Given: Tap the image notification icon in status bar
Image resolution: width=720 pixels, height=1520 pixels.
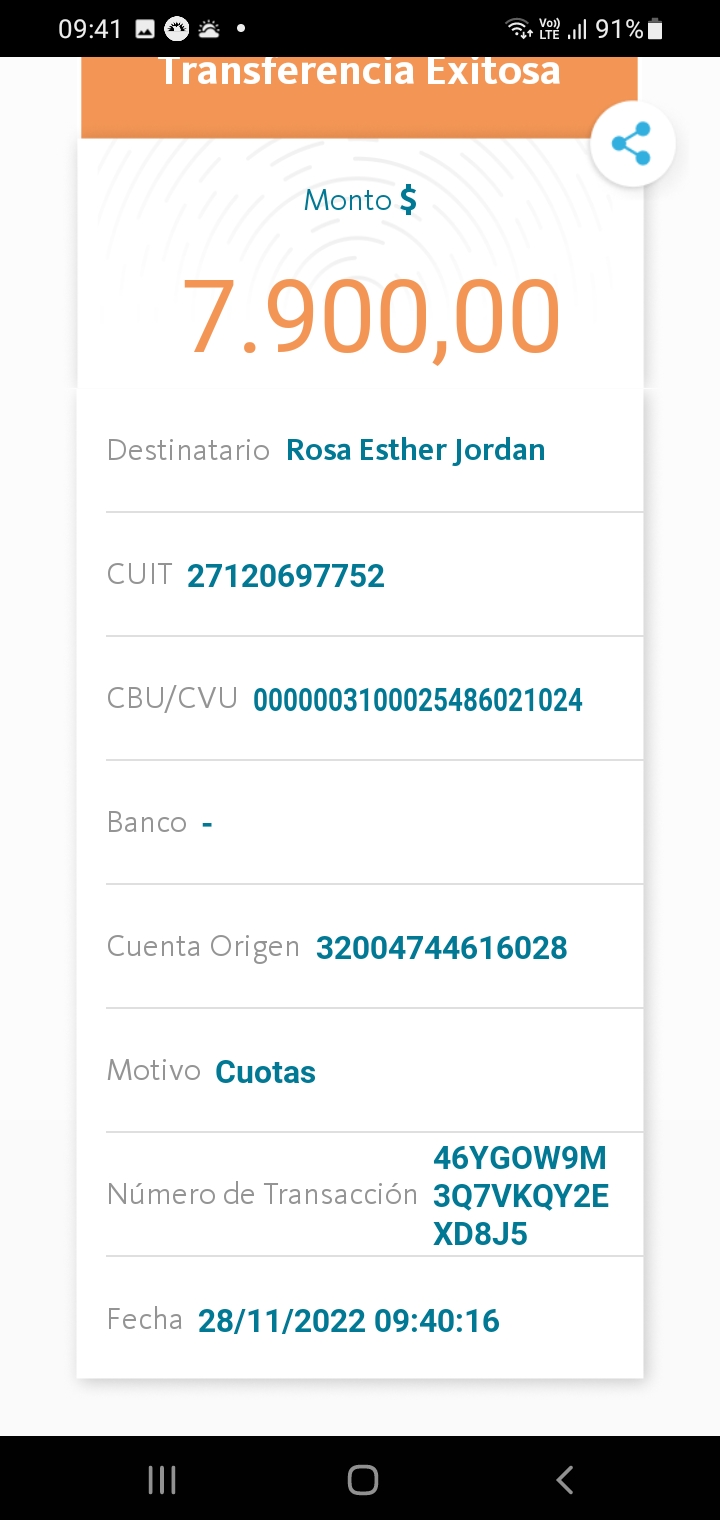Looking at the screenshot, I should pyautogui.click(x=145, y=29).
